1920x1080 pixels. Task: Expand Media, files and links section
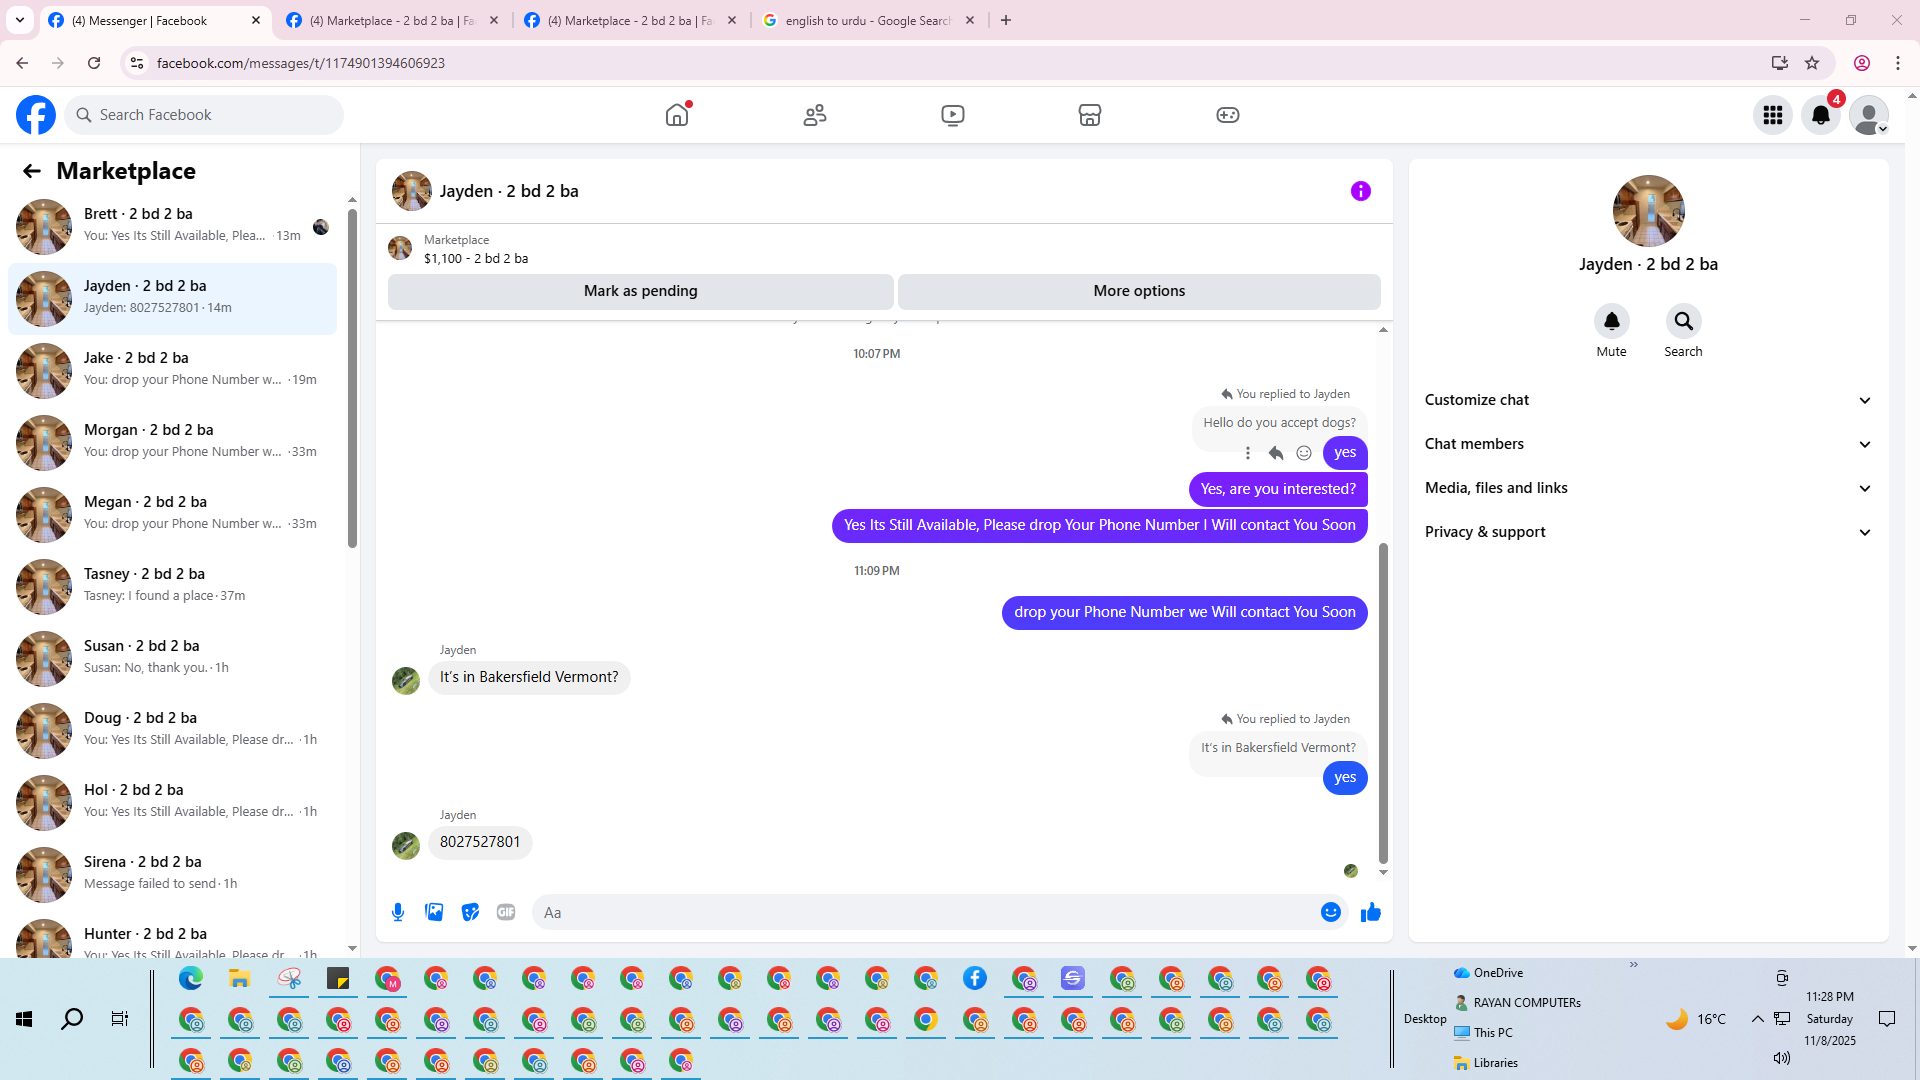tap(1647, 488)
